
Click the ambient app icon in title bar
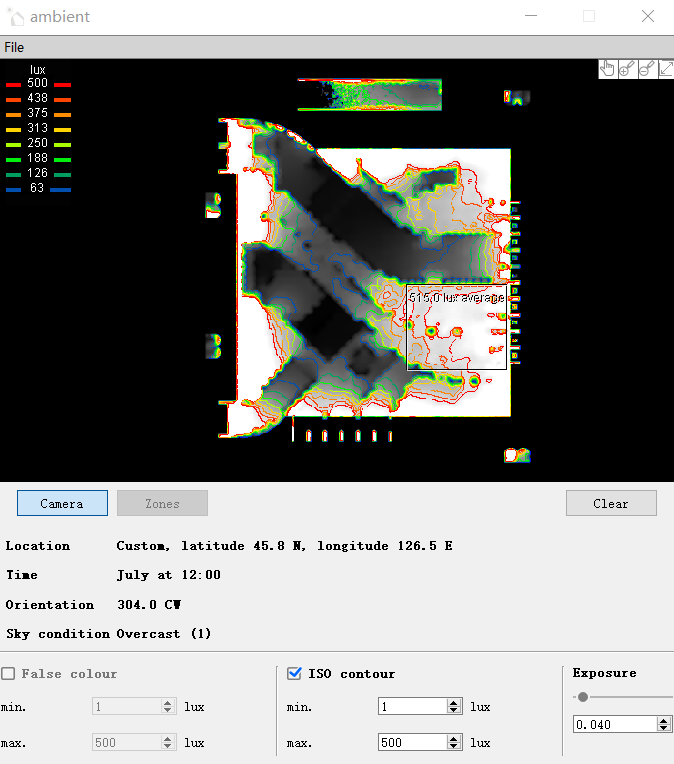click(15, 16)
